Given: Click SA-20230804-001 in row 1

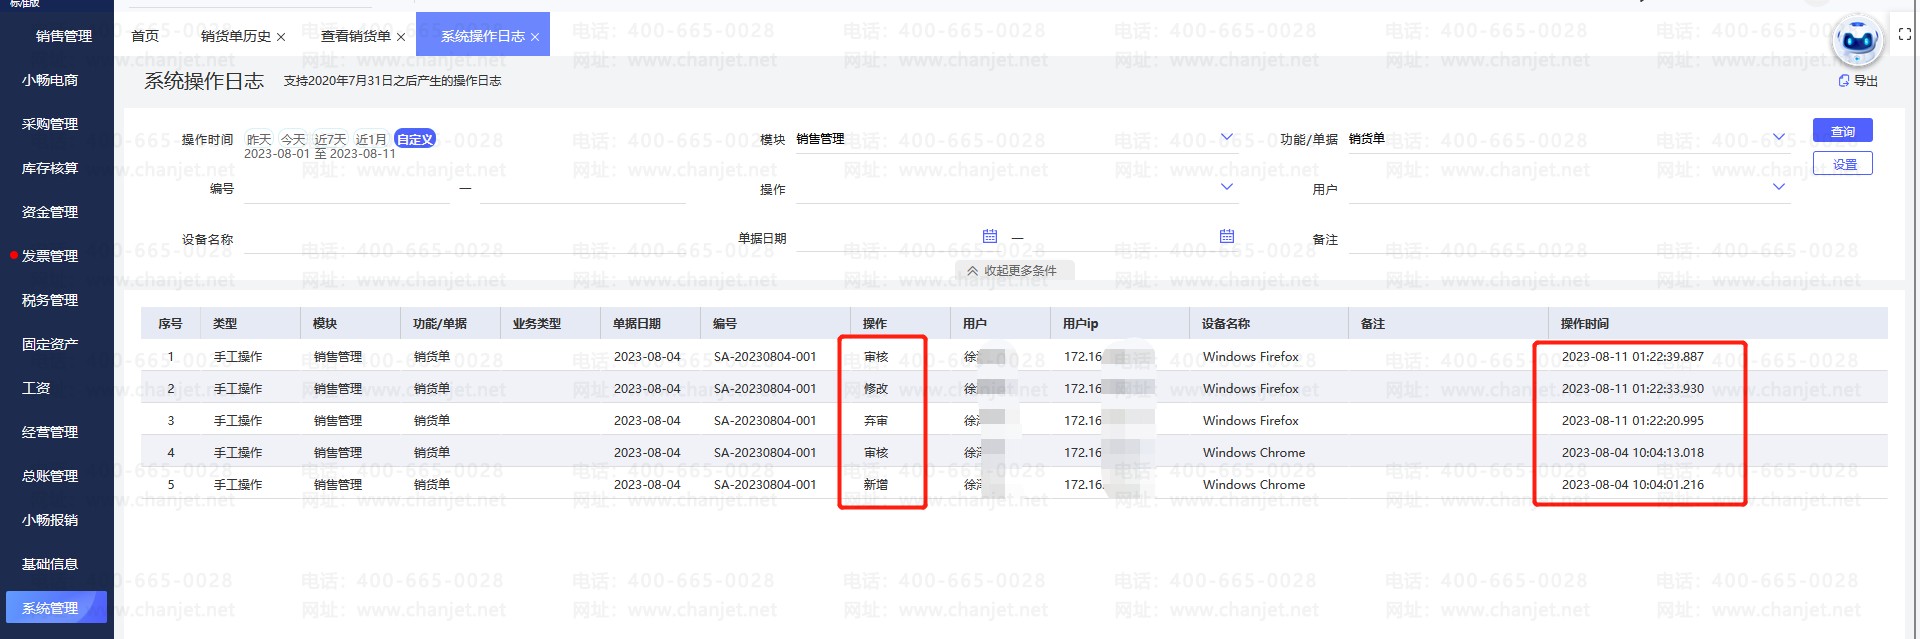Looking at the screenshot, I should pos(765,357).
